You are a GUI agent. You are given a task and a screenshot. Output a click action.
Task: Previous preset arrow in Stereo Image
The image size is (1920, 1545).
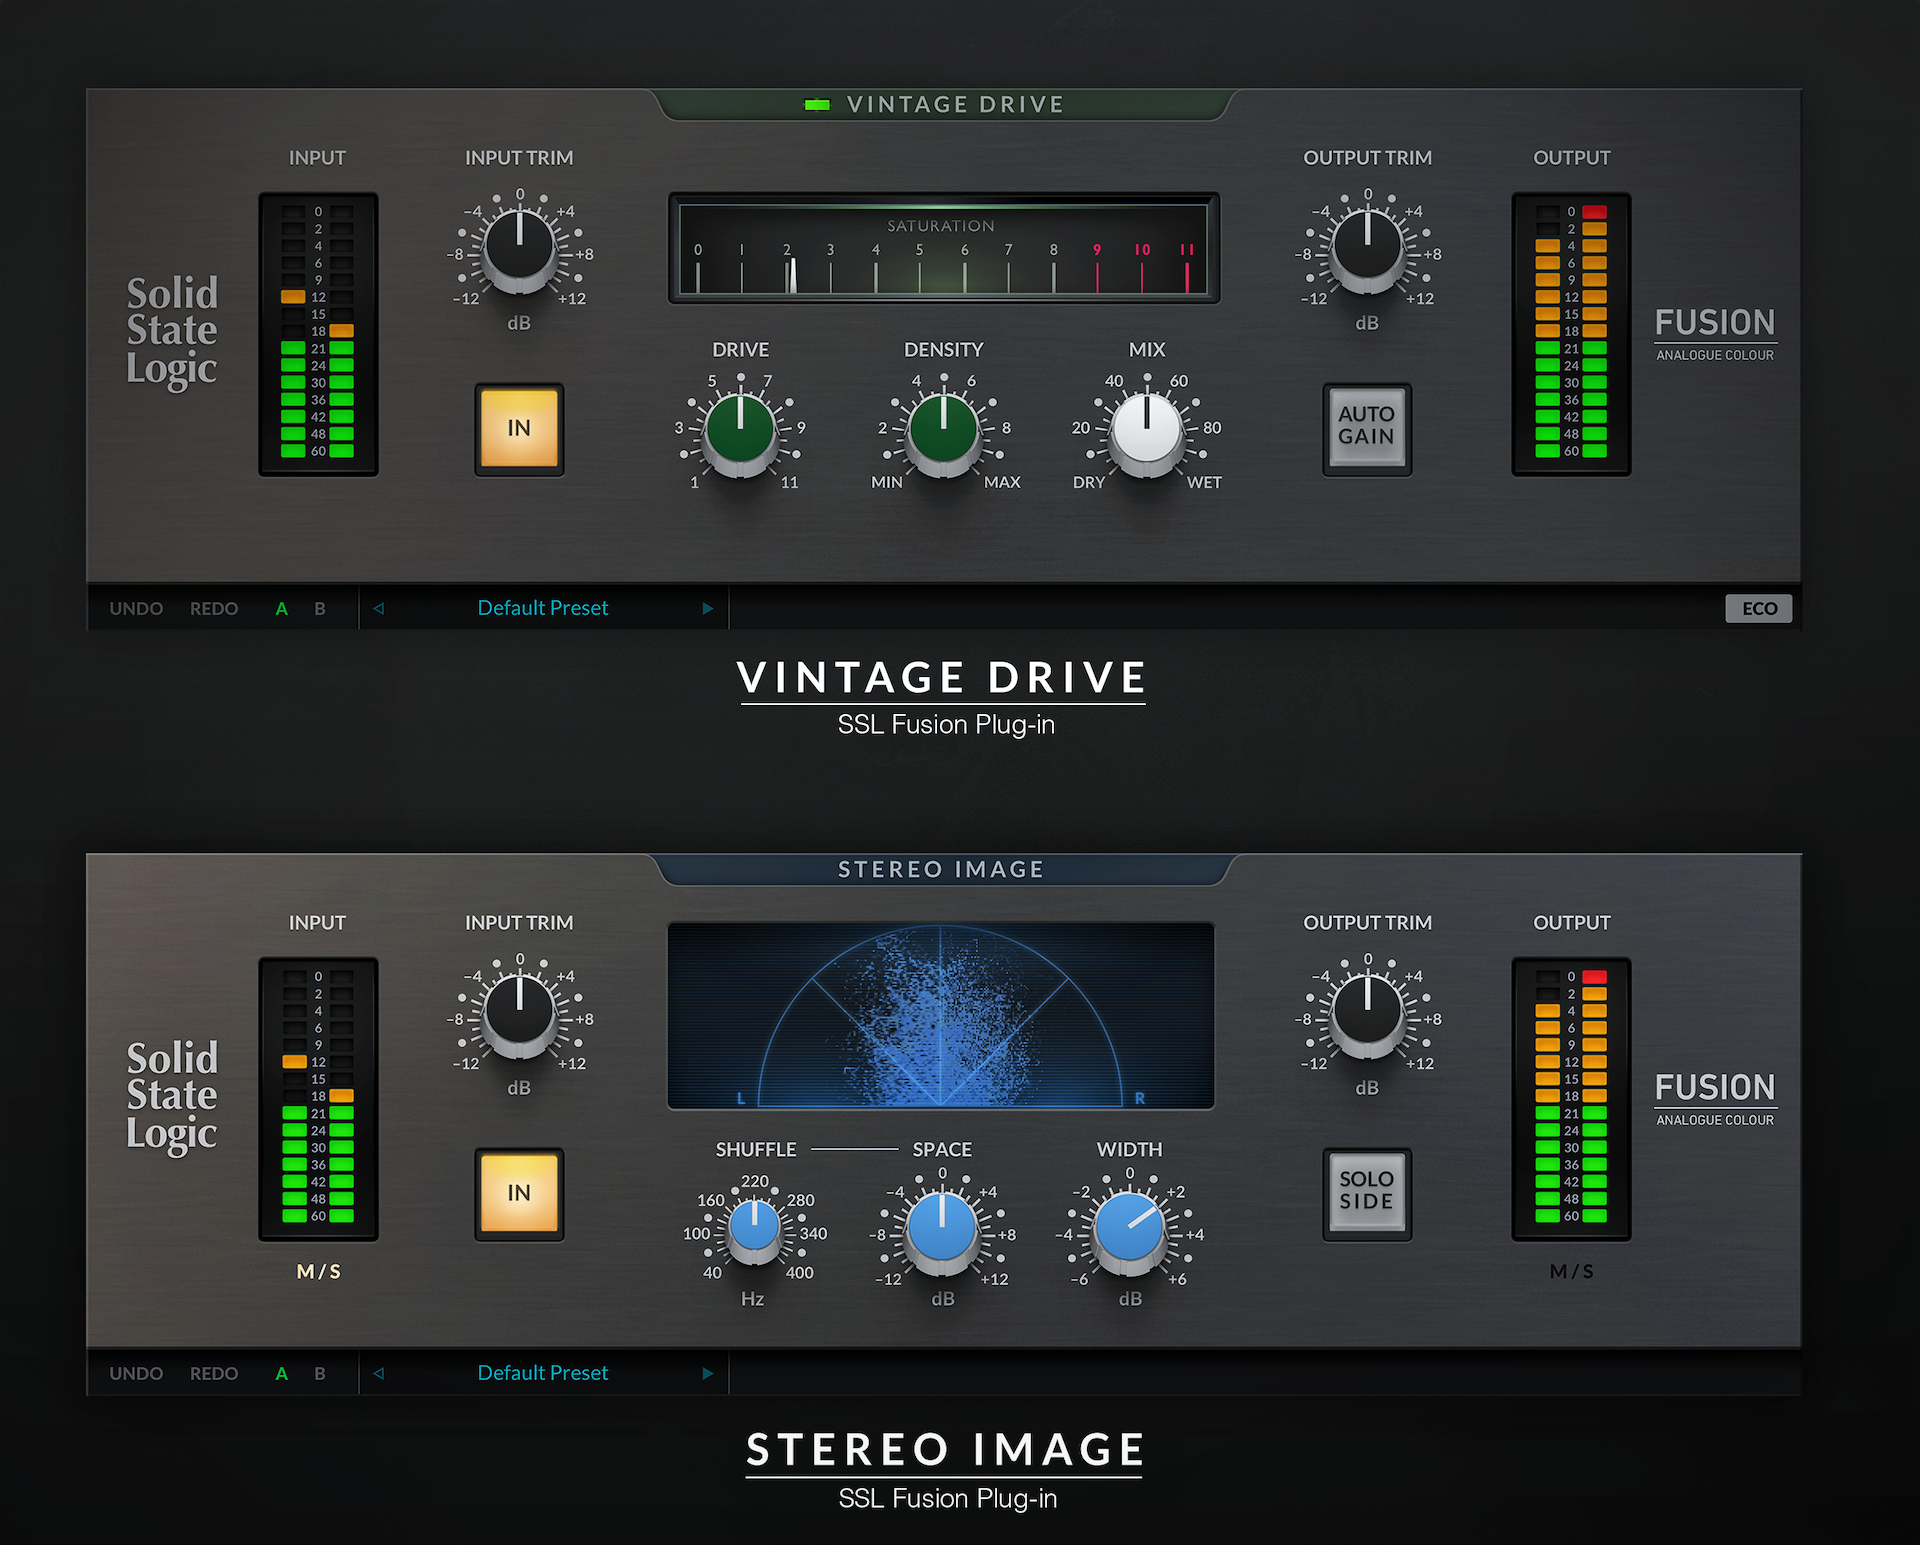pyautogui.click(x=379, y=1373)
